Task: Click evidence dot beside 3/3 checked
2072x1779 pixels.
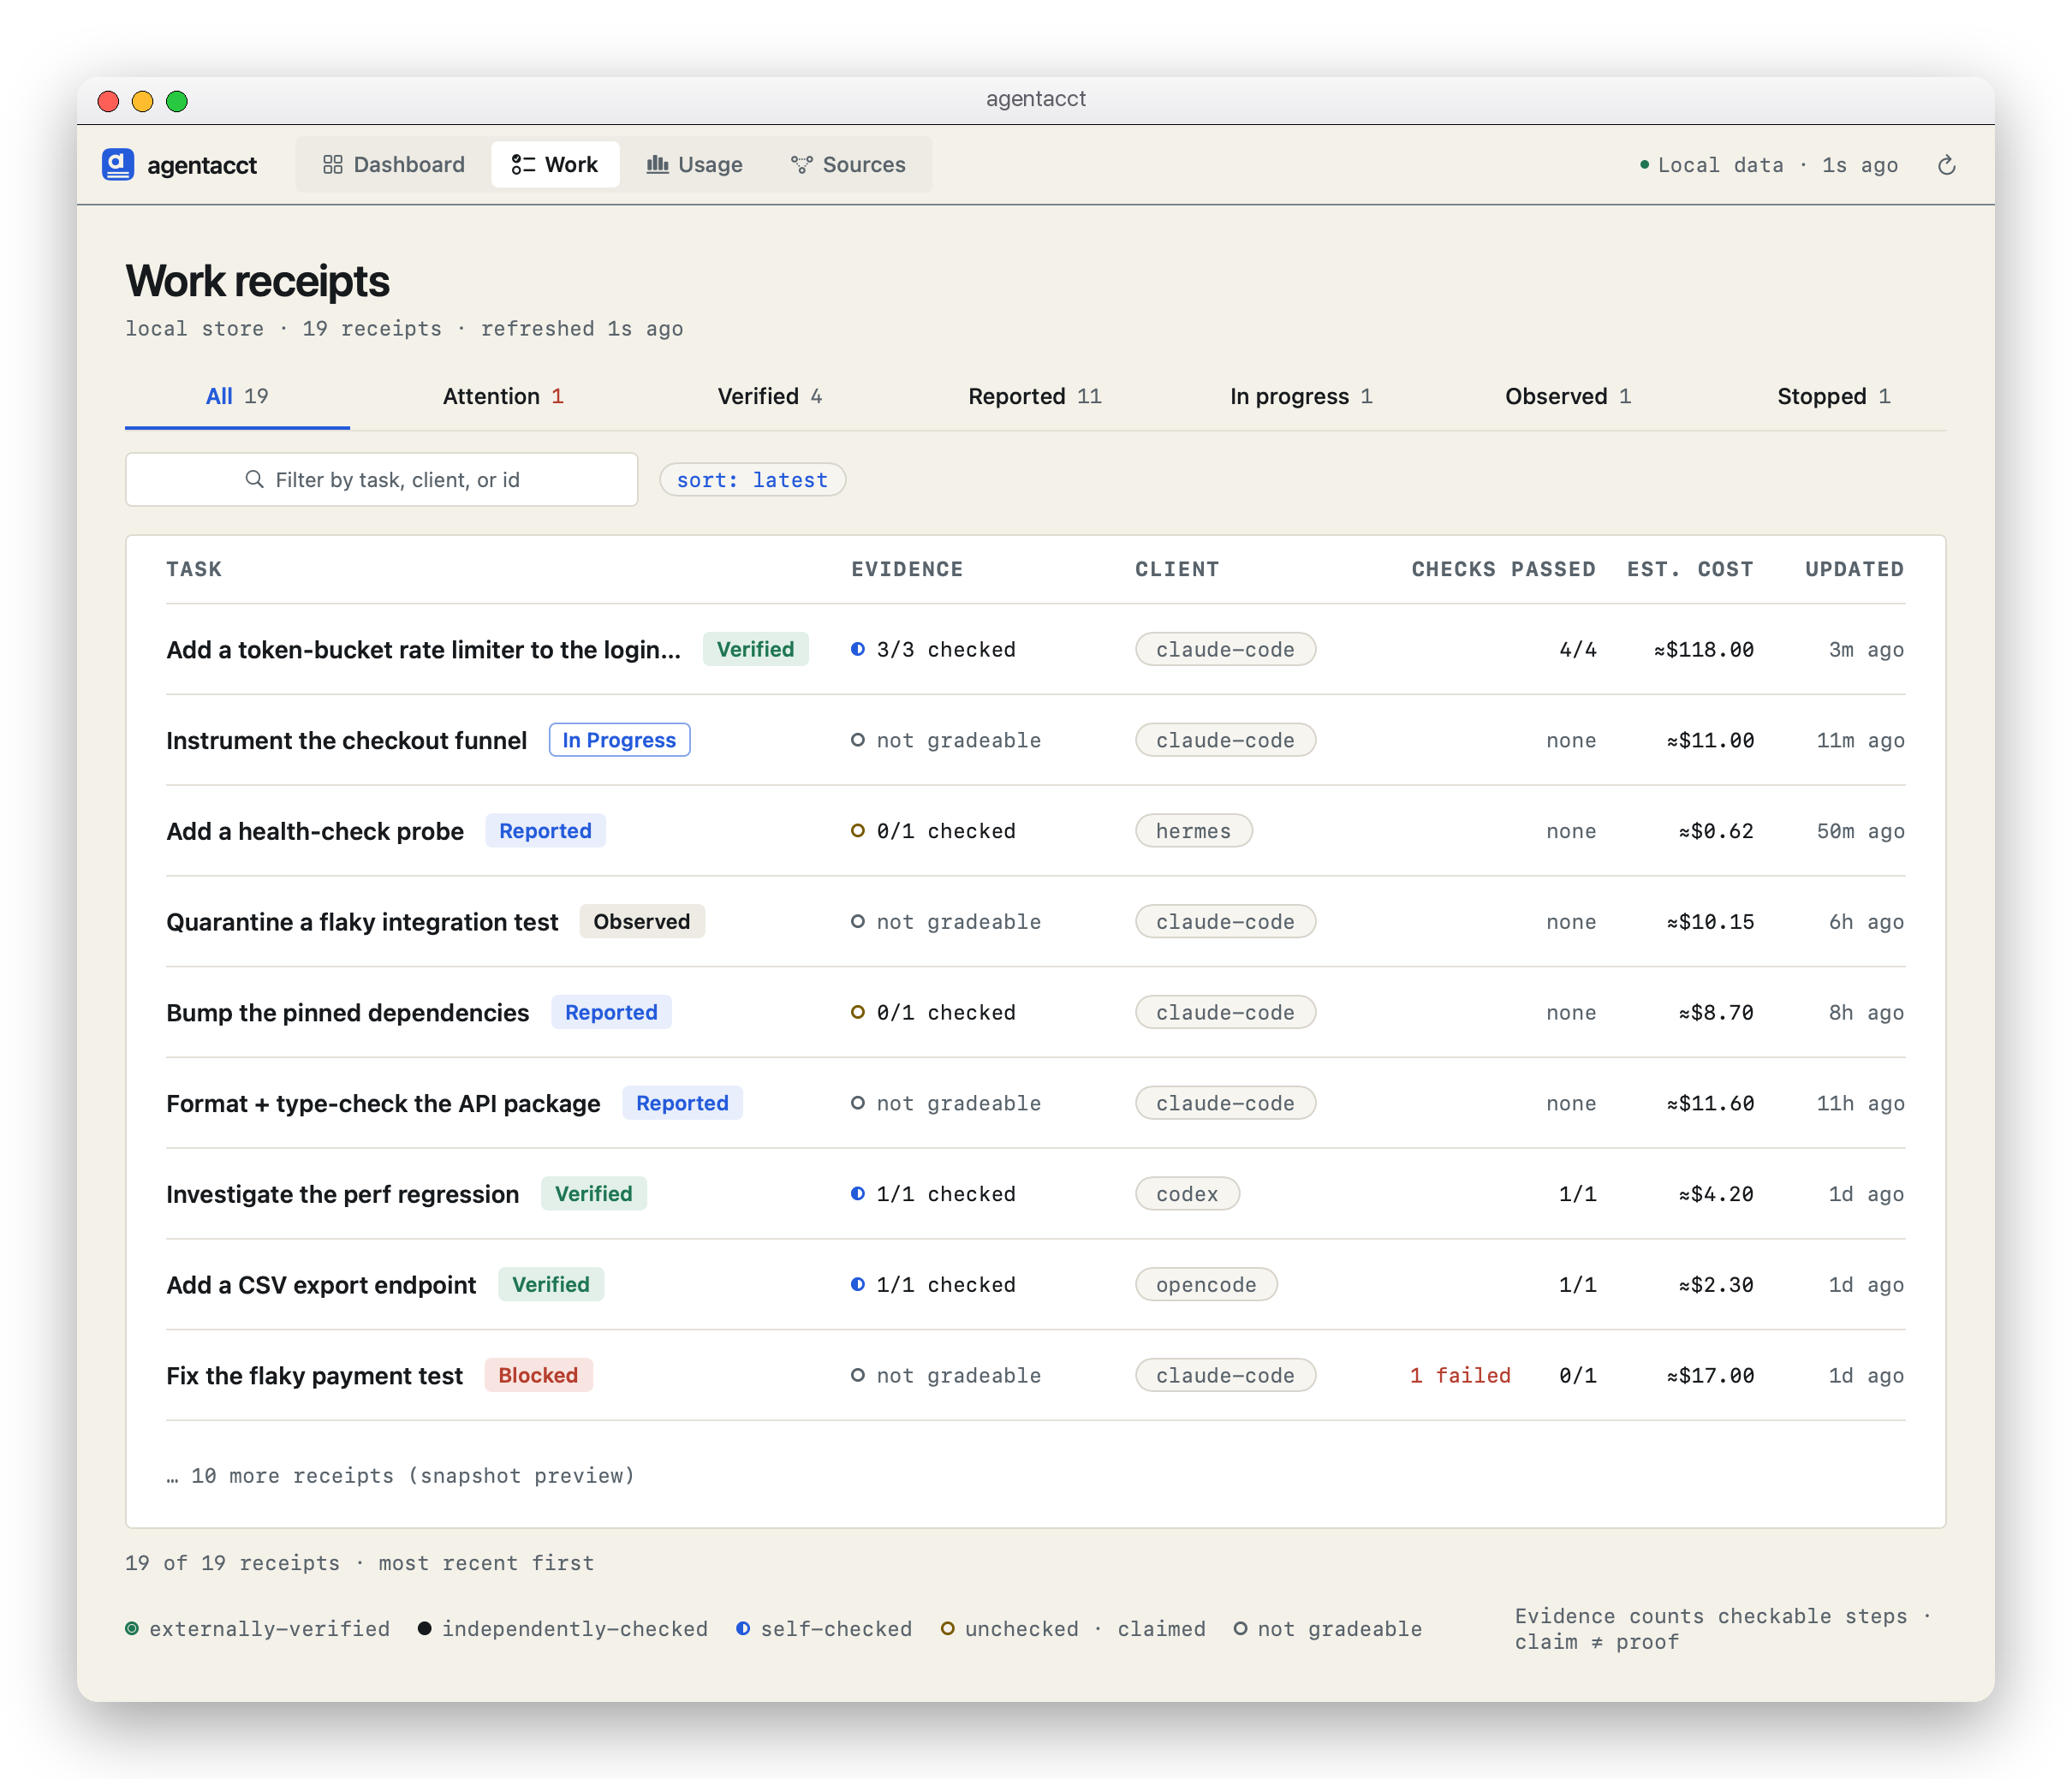Action: tap(858, 649)
